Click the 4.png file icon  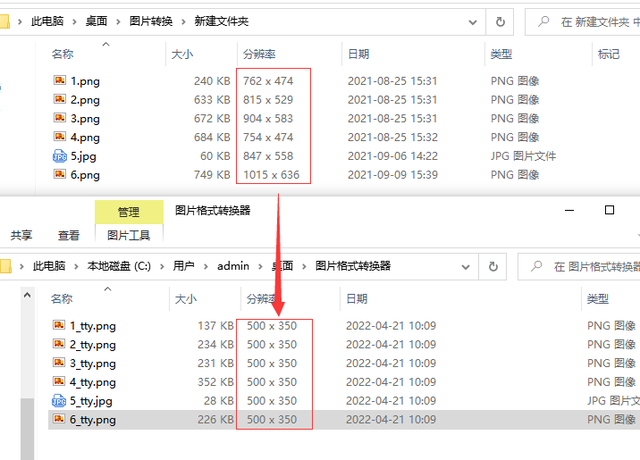click(60, 136)
